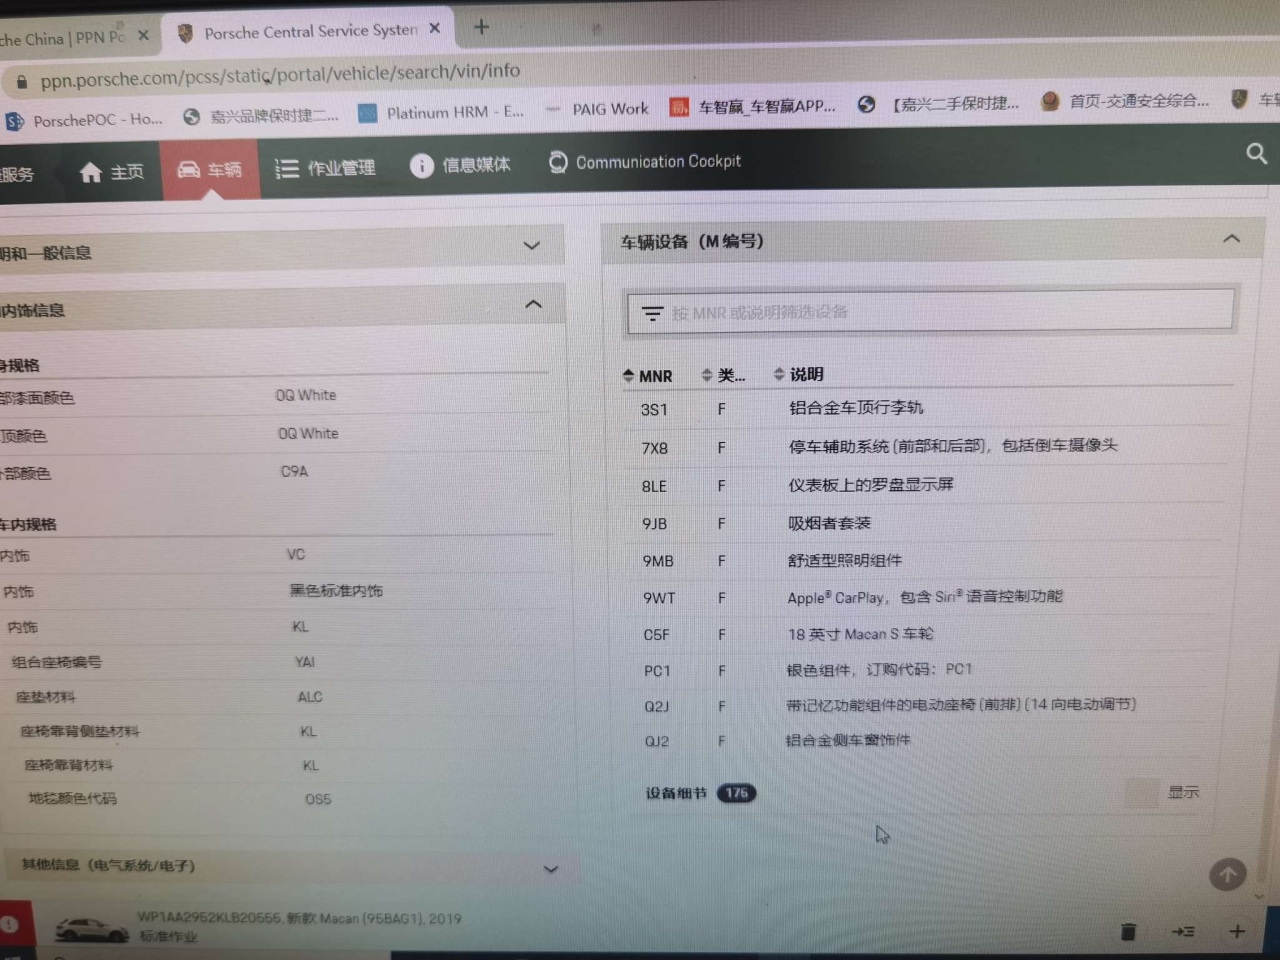Click the search magnifier icon
This screenshot has width=1280, height=960.
point(1257,153)
